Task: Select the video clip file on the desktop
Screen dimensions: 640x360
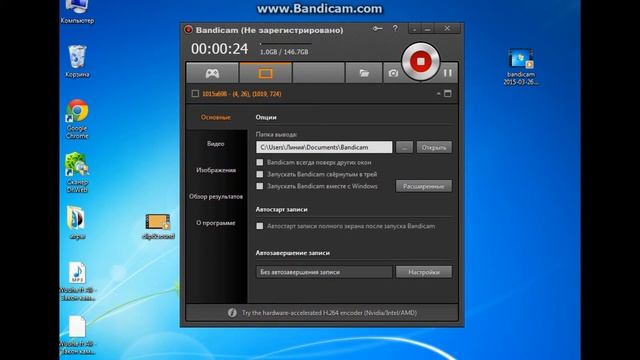Action: pyautogui.click(x=158, y=227)
